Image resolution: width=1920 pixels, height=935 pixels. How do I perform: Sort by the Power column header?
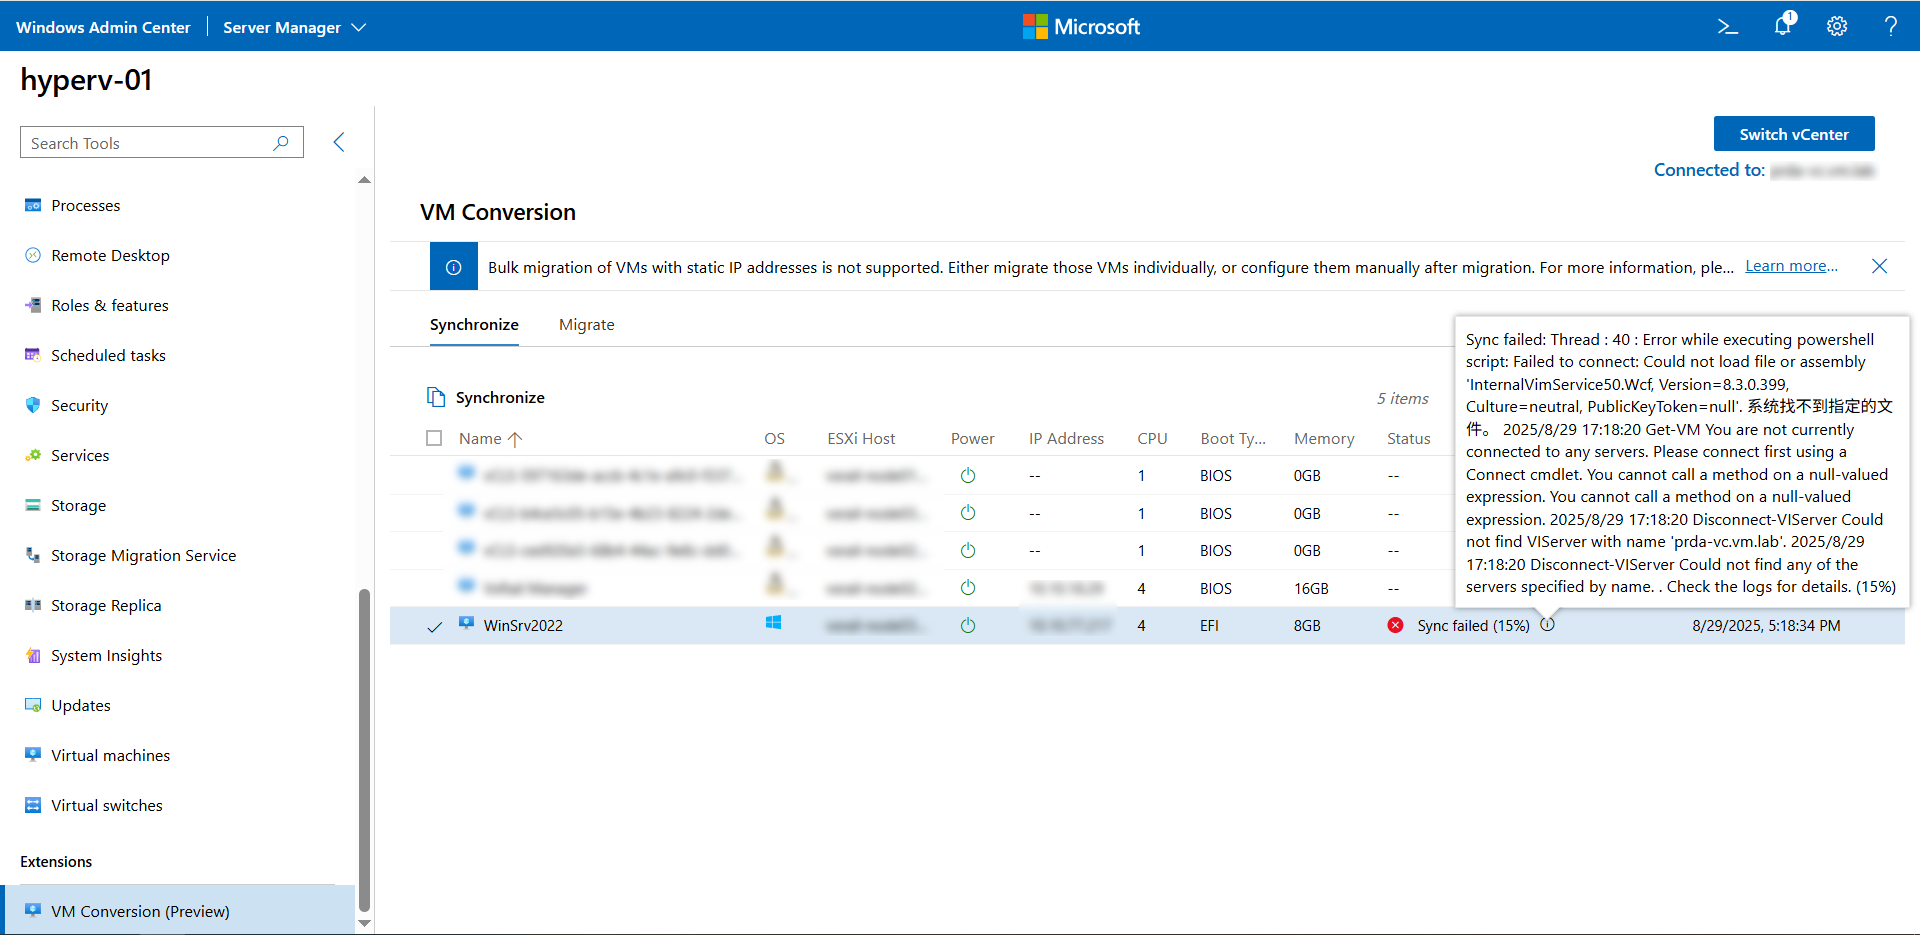[972, 438]
